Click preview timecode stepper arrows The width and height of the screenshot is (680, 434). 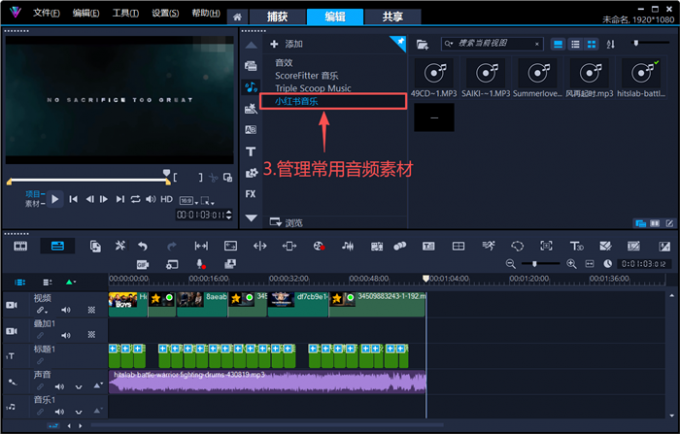tap(229, 215)
